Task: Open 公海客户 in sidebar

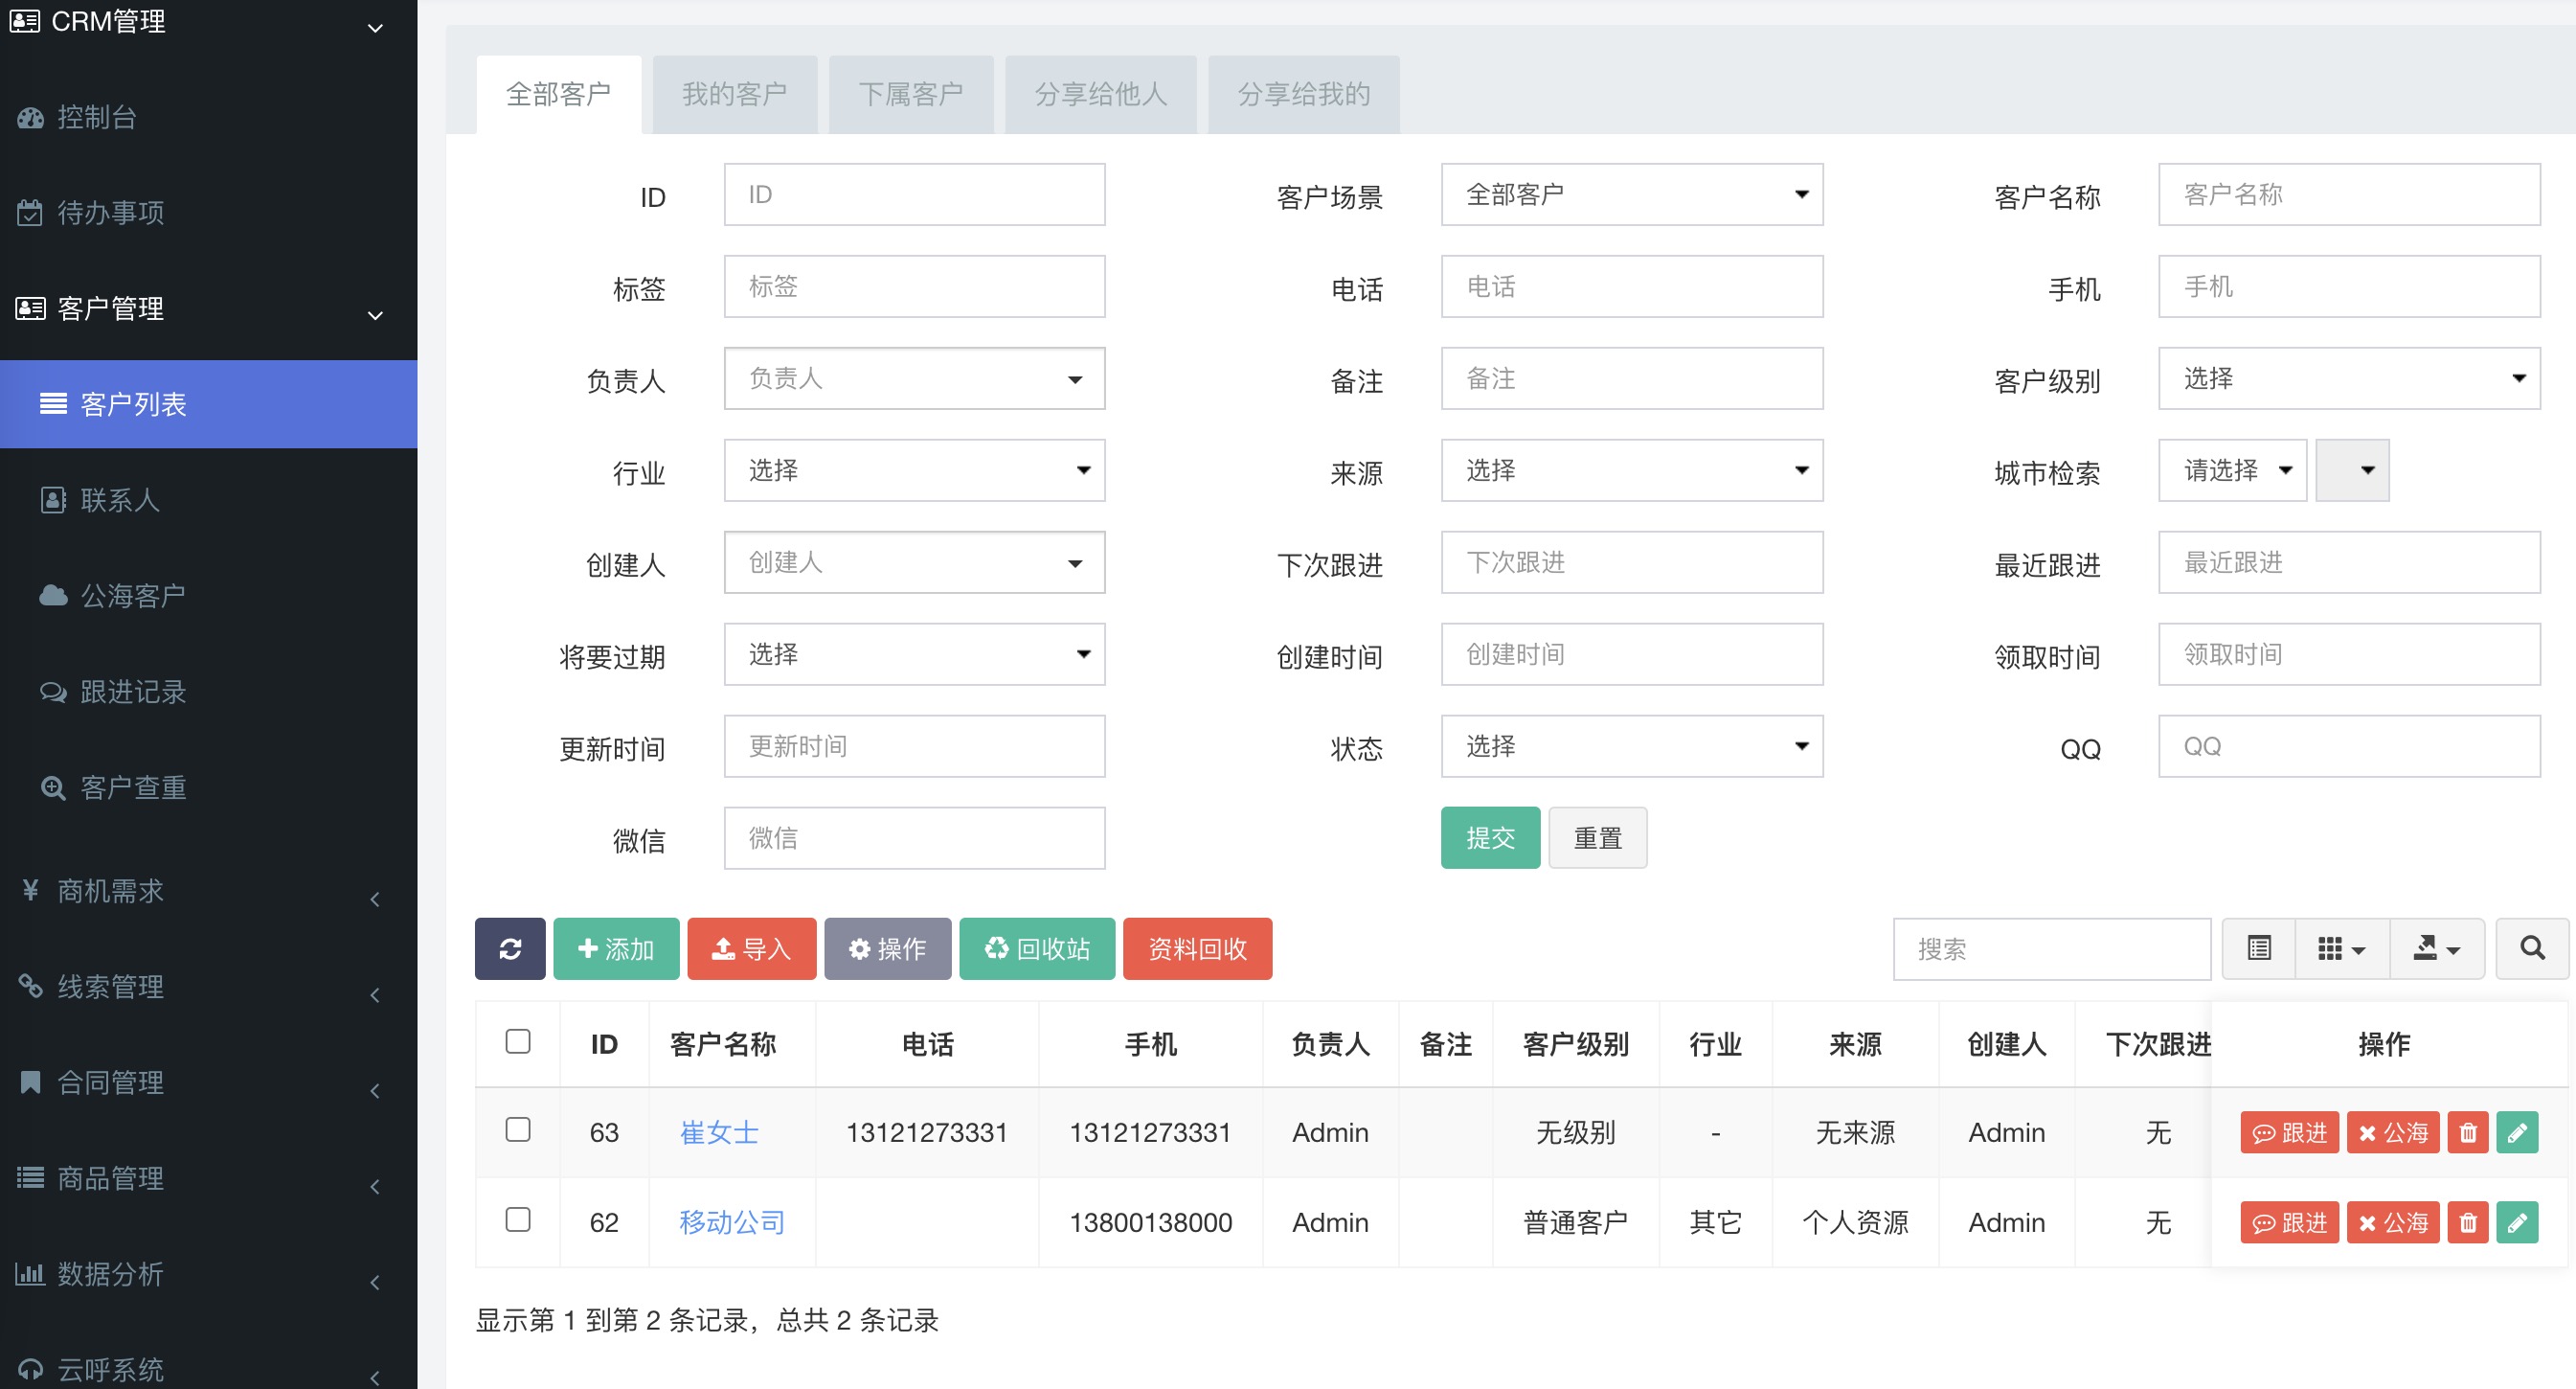Action: [208, 596]
